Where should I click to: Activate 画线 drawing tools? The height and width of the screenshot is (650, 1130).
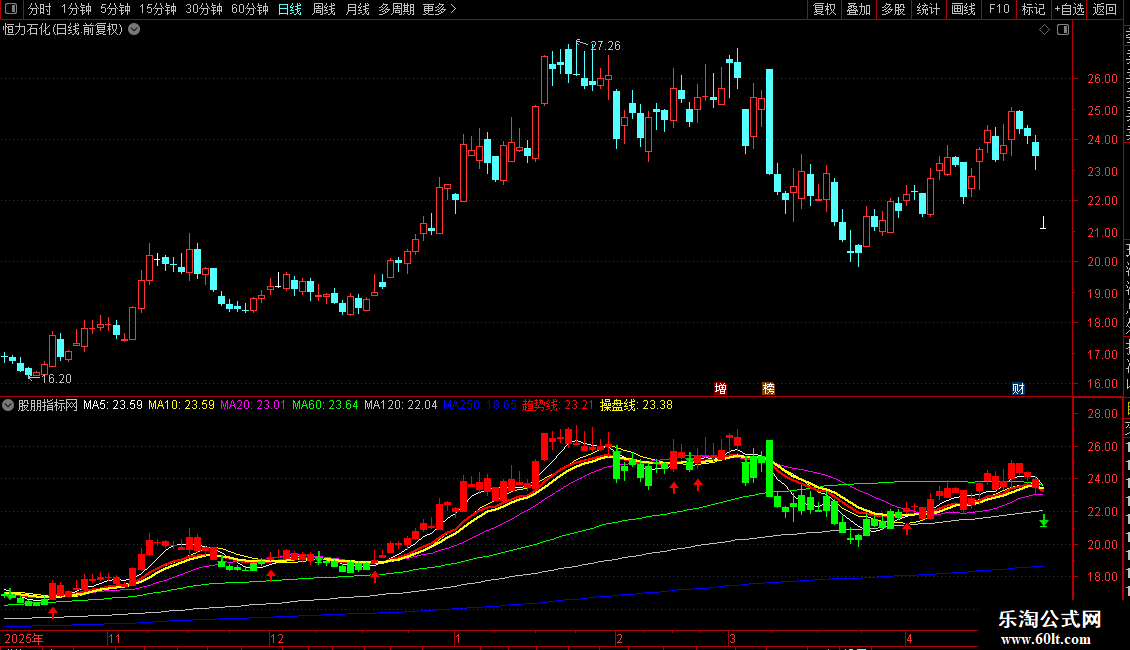964,9
